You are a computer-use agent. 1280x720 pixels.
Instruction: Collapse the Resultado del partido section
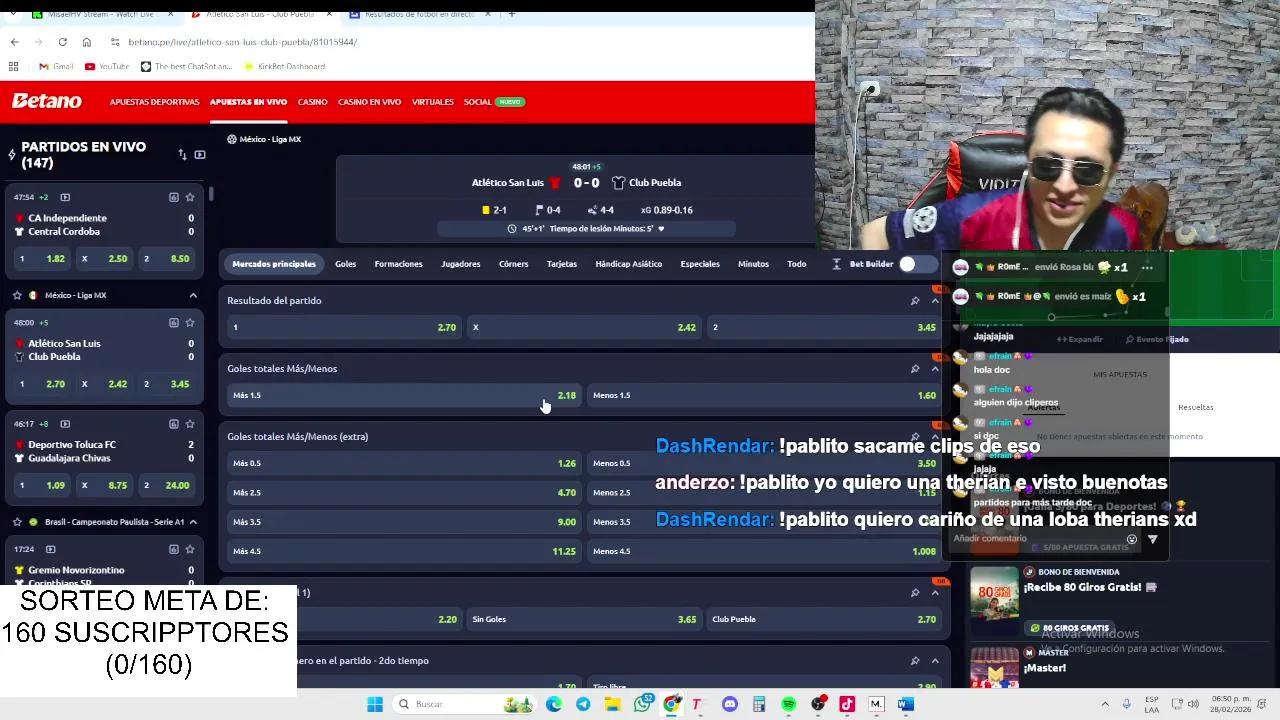(x=935, y=301)
